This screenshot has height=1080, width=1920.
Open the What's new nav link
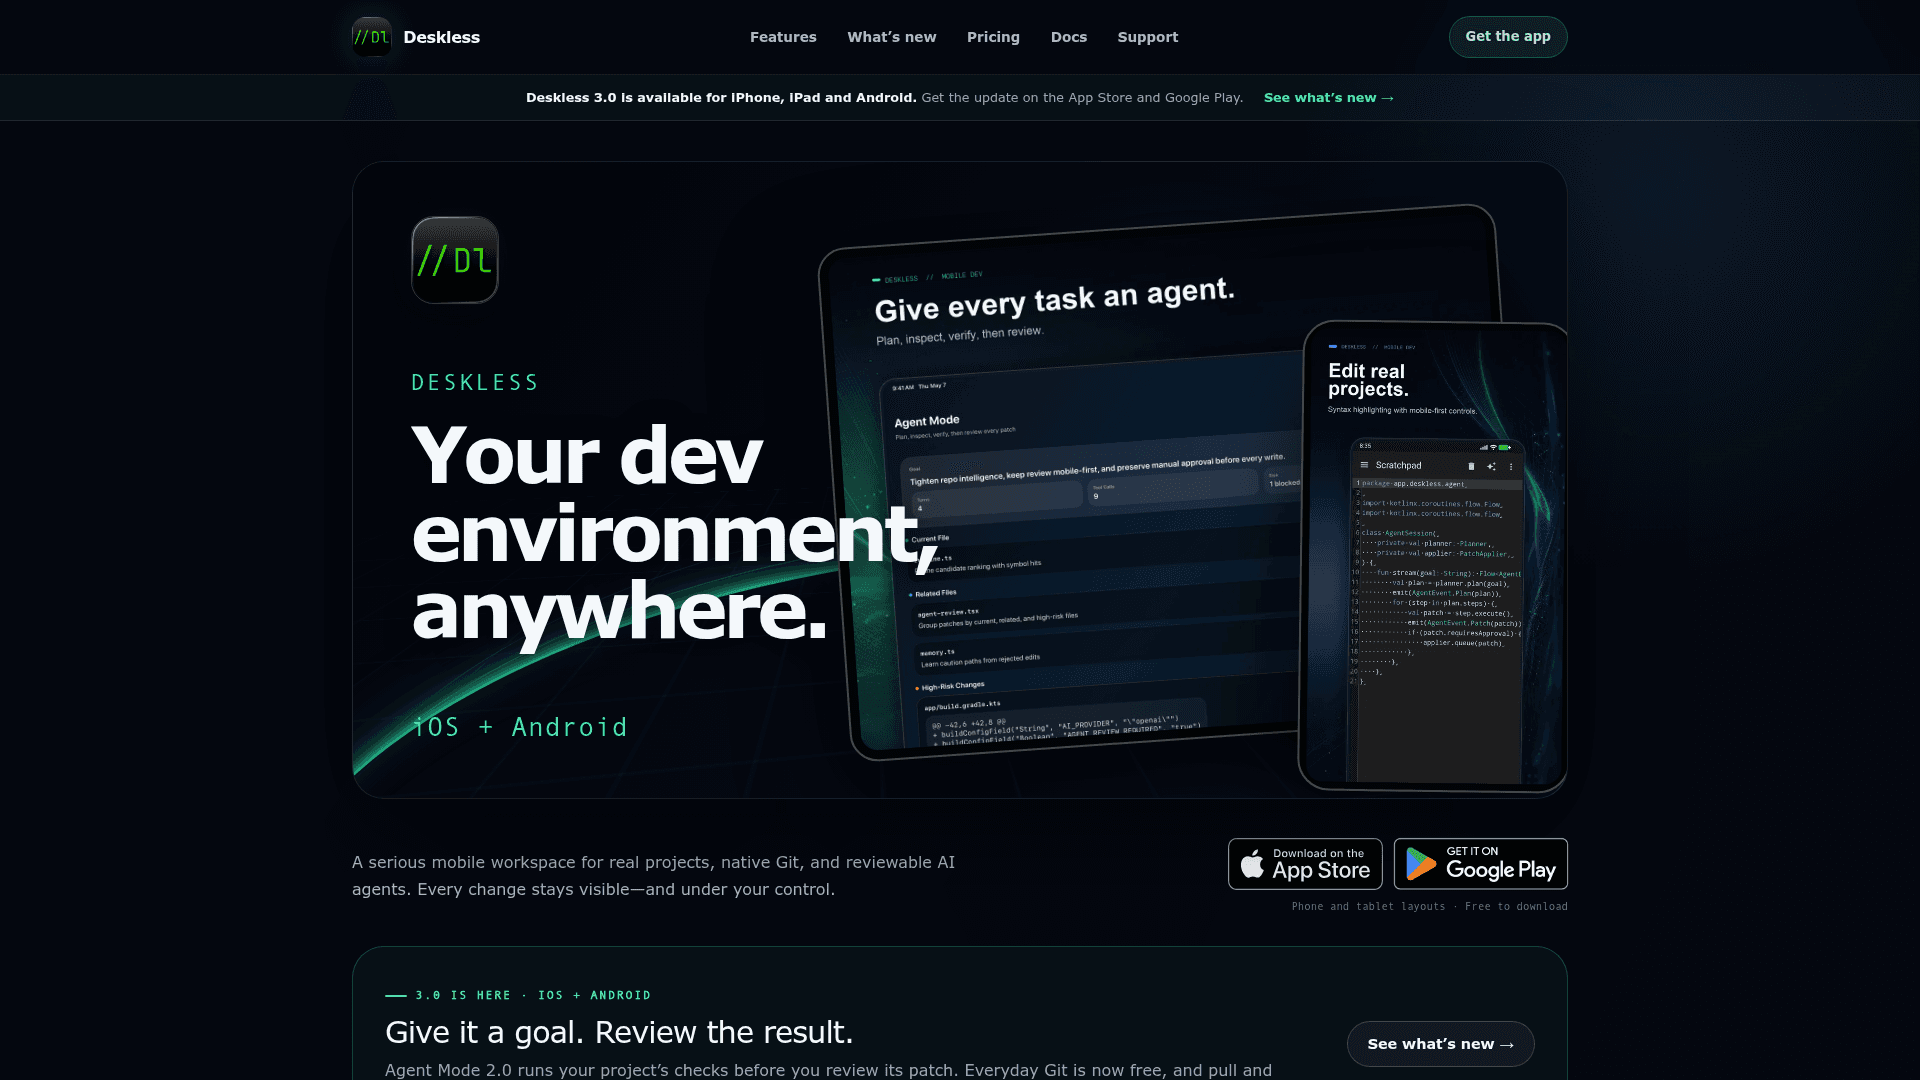tap(892, 37)
